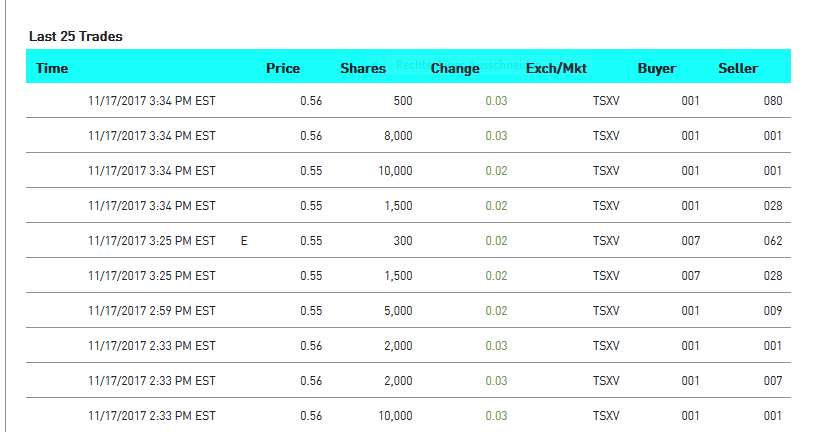832x432 pixels.
Task: Click the 0.55 price of the 5,000-share trade
Action: (x=311, y=311)
